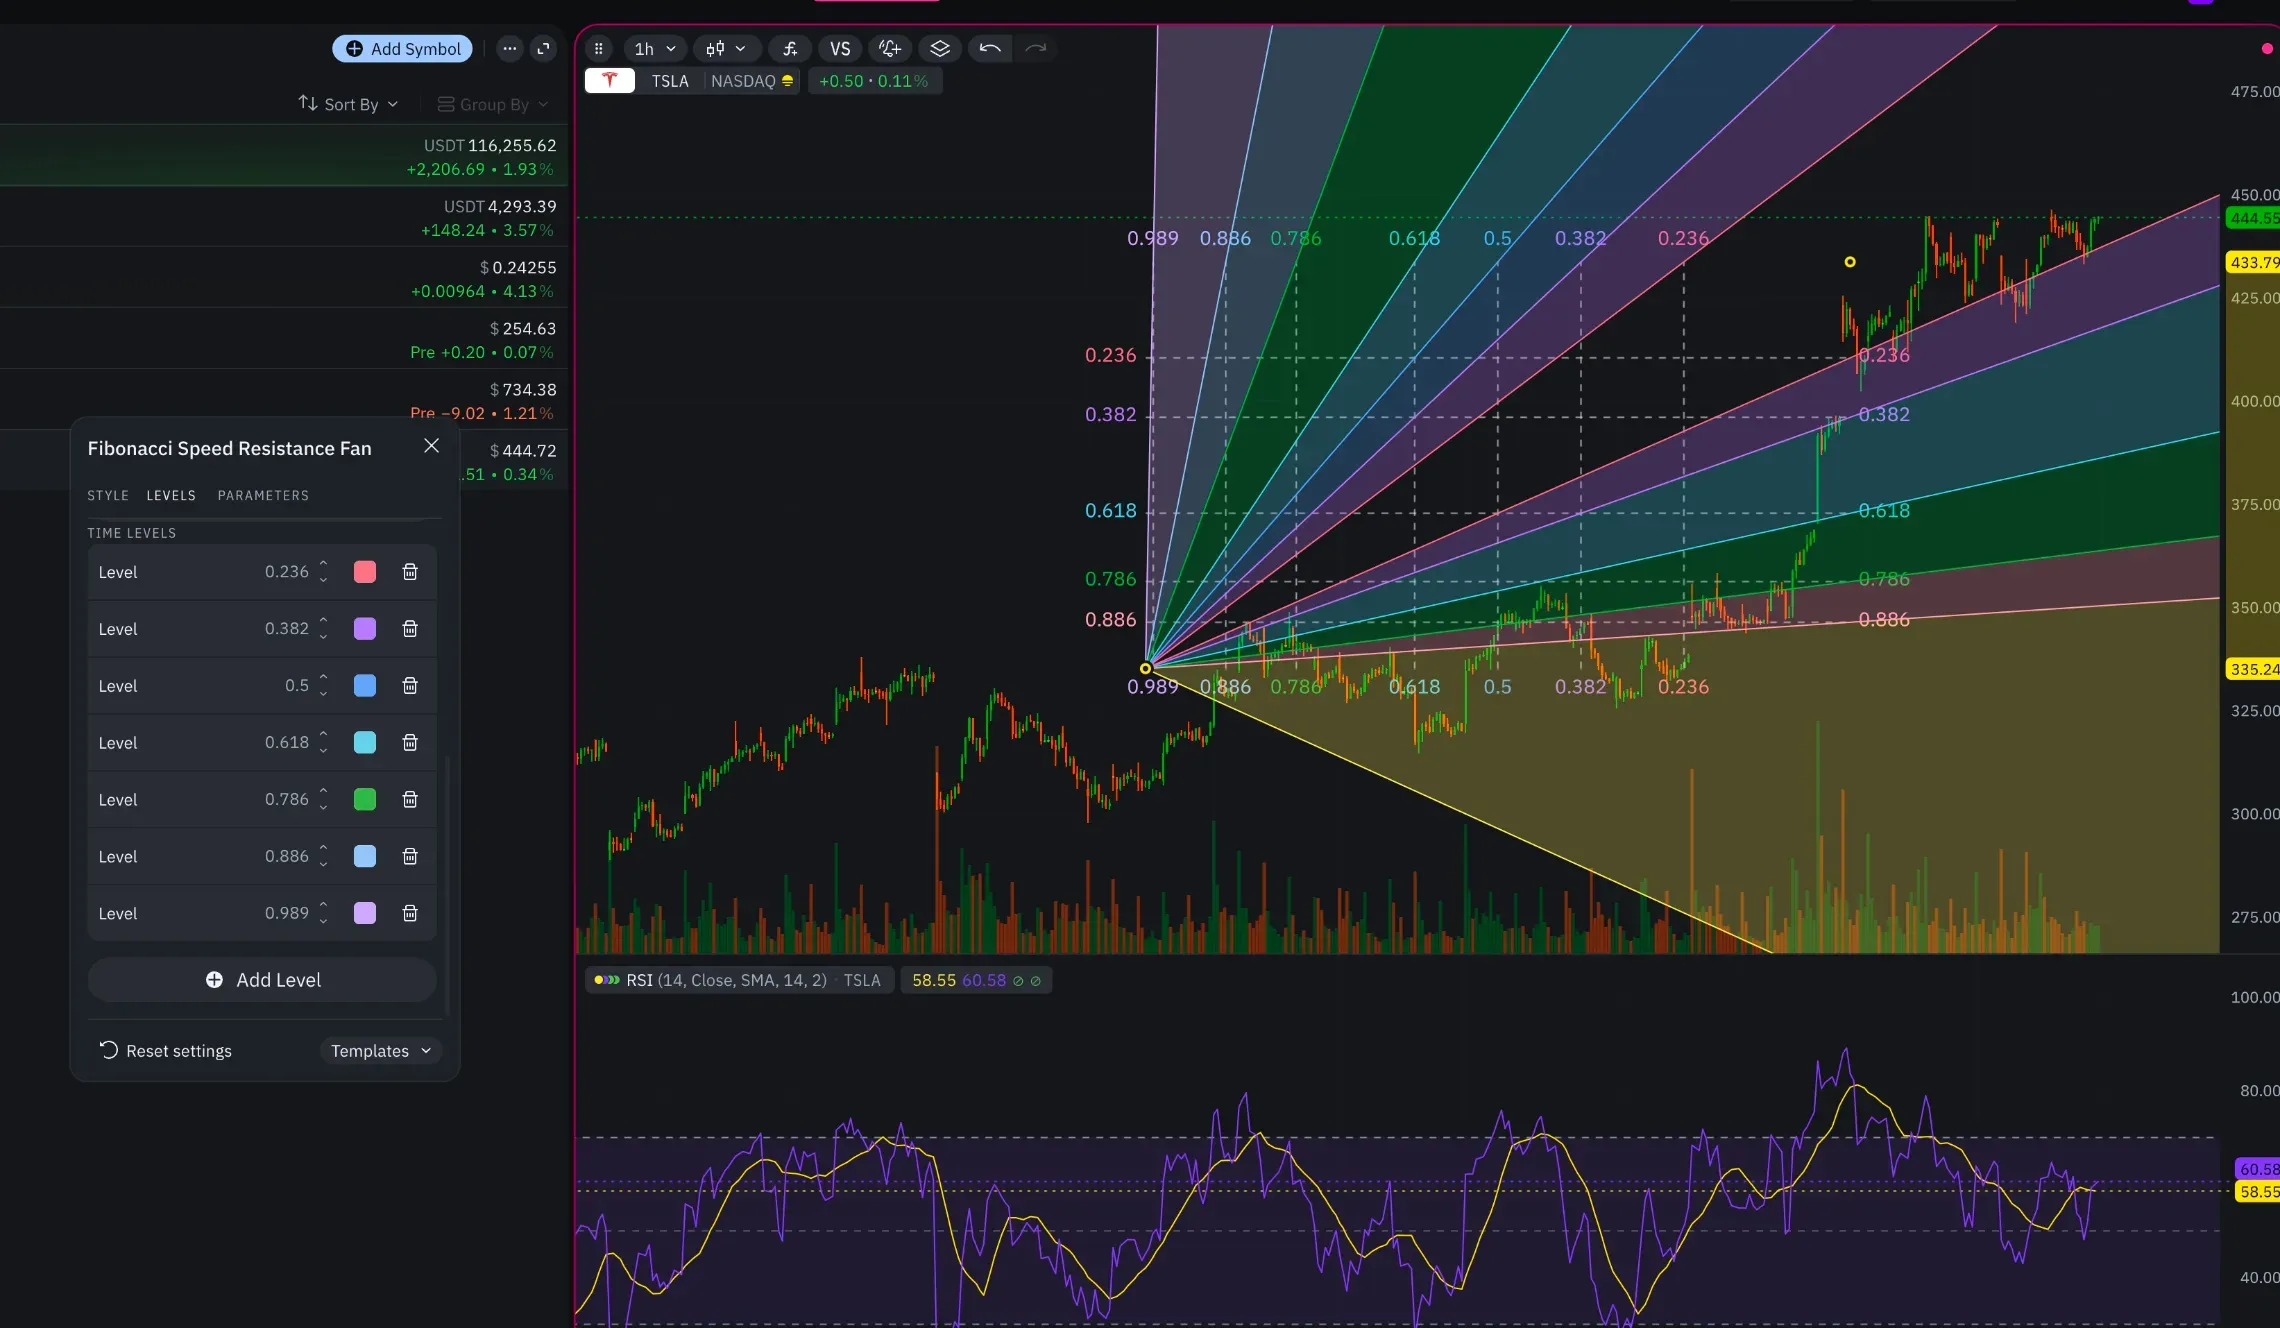Image resolution: width=2280 pixels, height=1328 pixels.
Task: Click the 0.382 level value stepper
Action: (x=323, y=629)
